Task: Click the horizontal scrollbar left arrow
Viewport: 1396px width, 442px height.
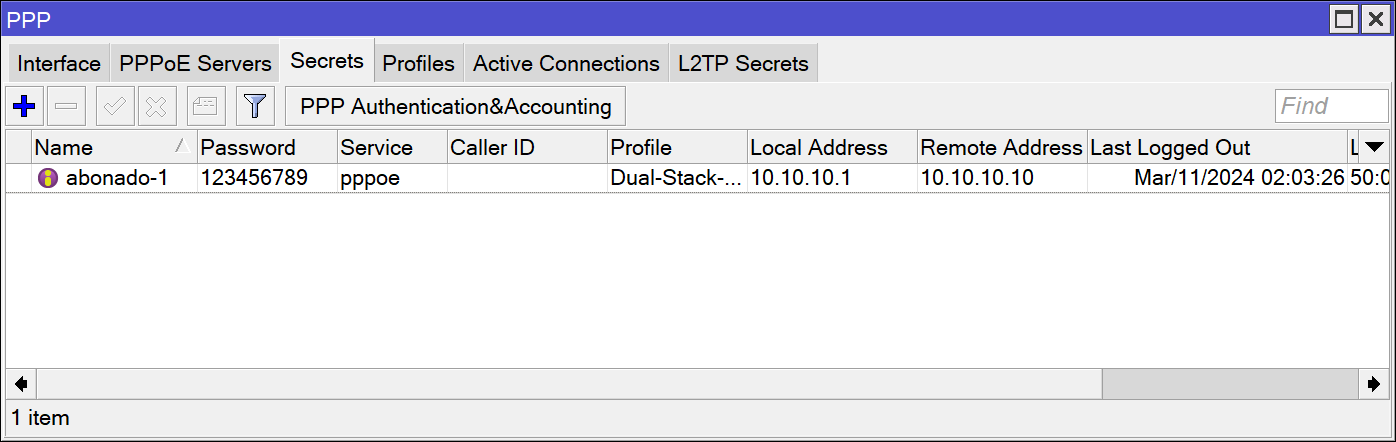Action: point(20,383)
